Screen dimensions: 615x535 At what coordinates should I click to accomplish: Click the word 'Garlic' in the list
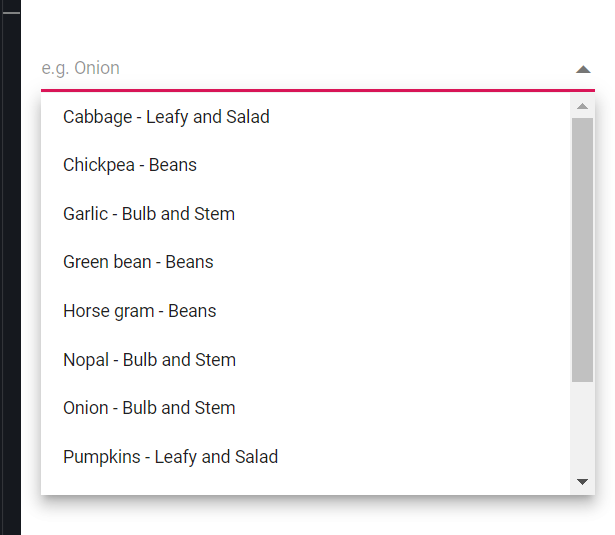pos(85,214)
